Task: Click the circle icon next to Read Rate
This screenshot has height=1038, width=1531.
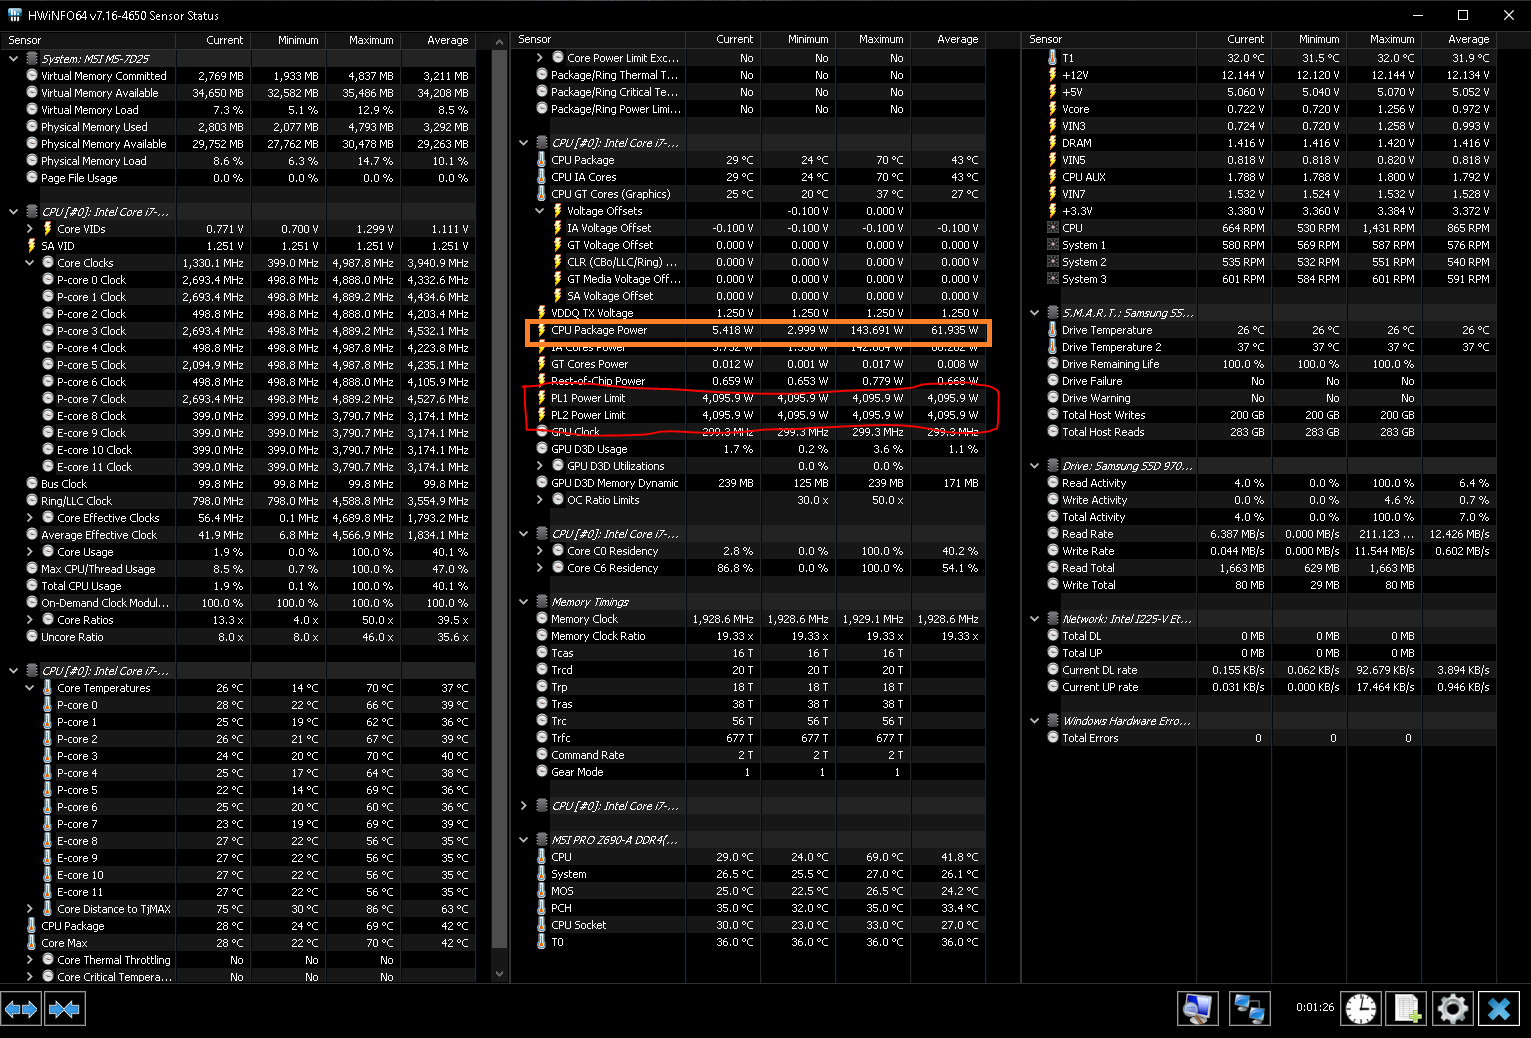Action: pos(1052,534)
